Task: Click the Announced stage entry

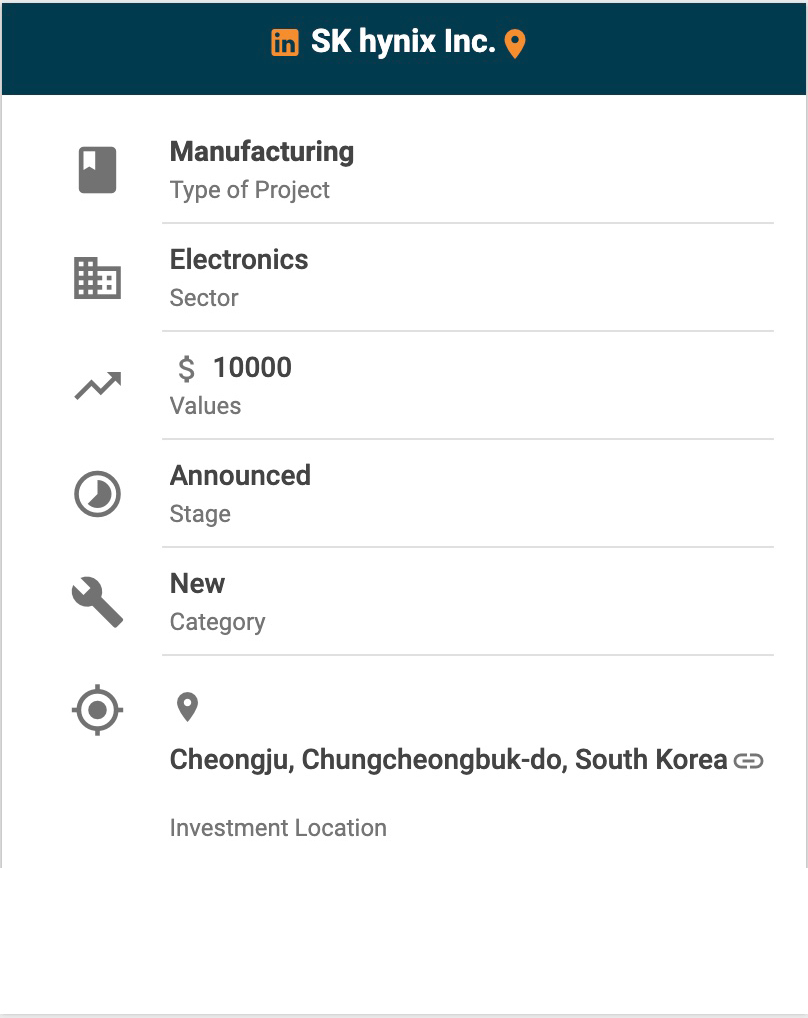Action: (x=240, y=476)
